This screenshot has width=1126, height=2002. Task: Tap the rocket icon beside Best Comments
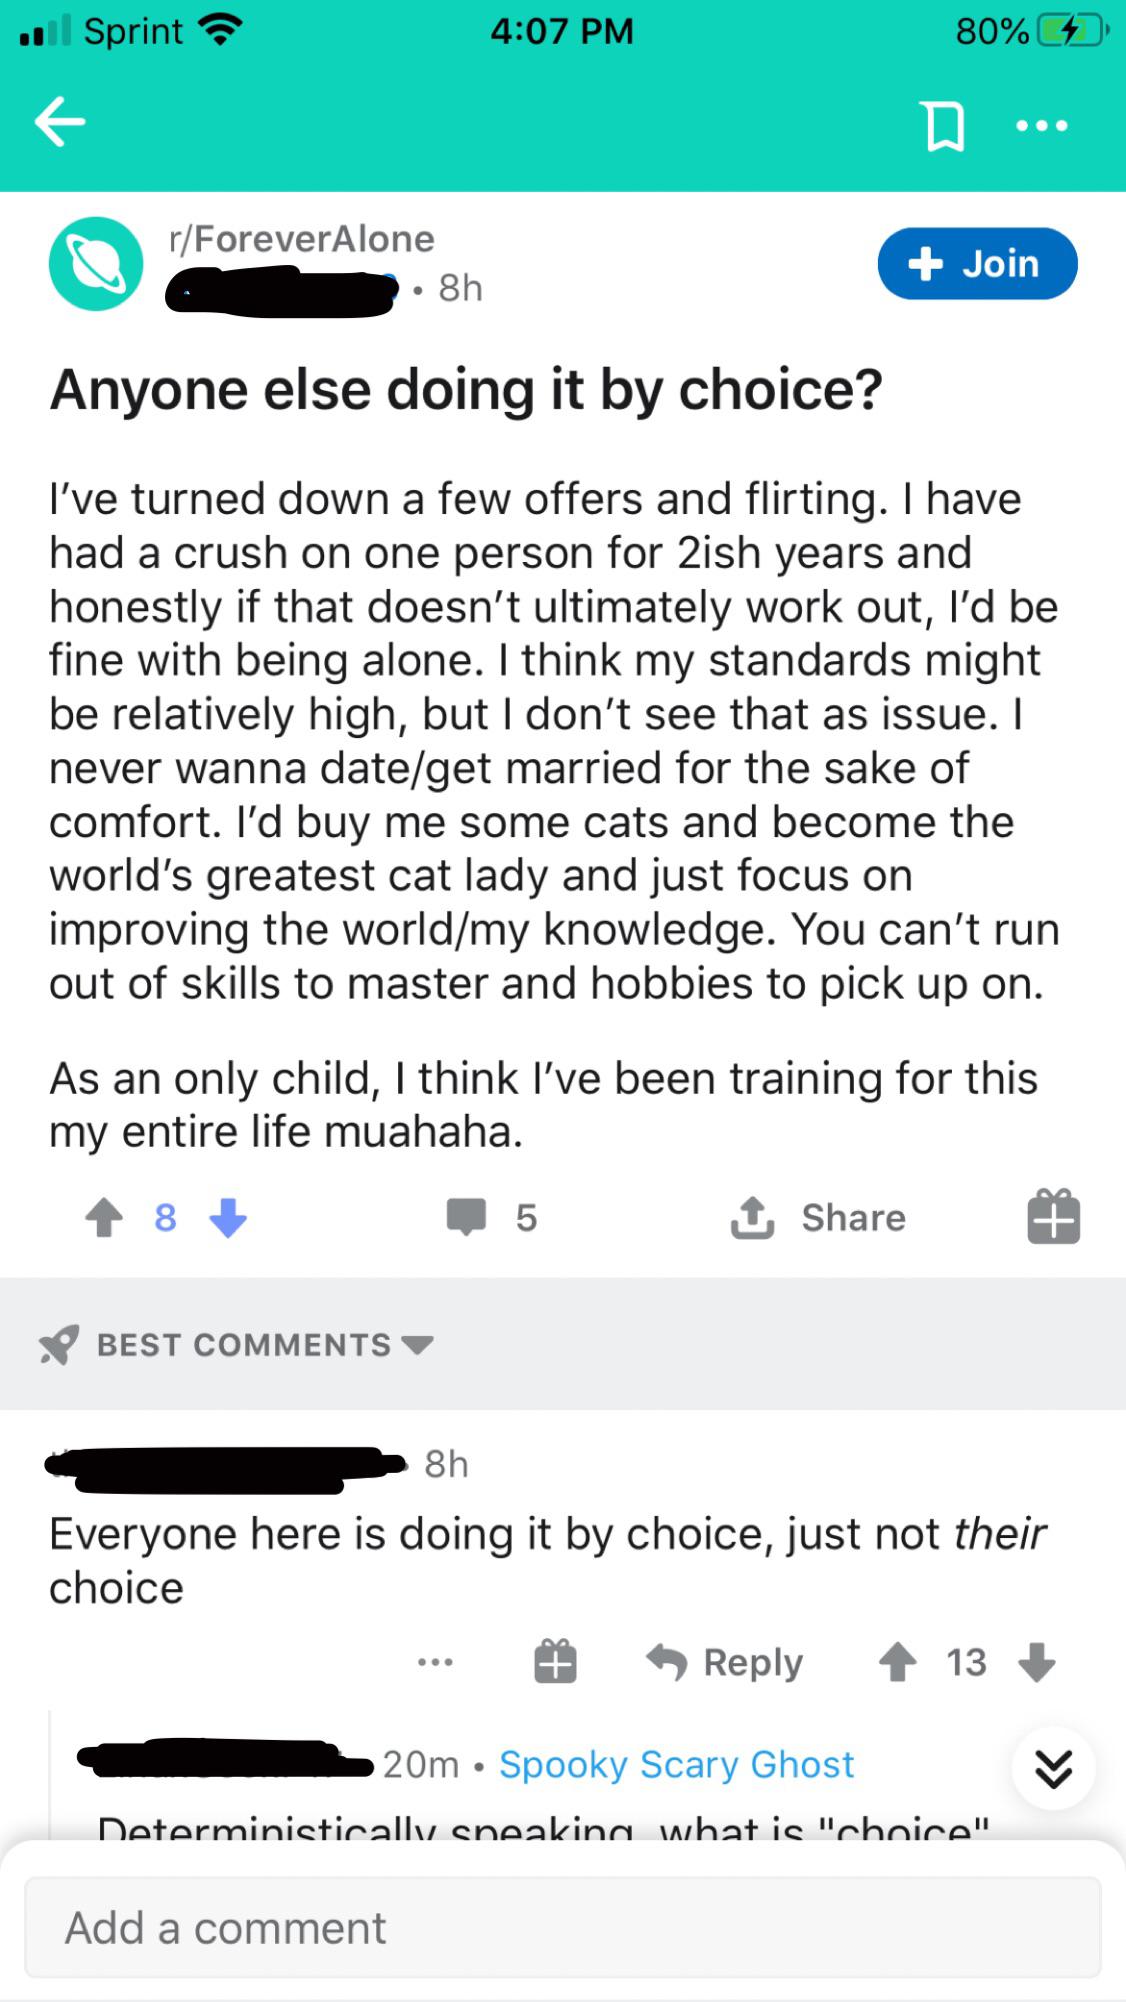click(x=58, y=1345)
